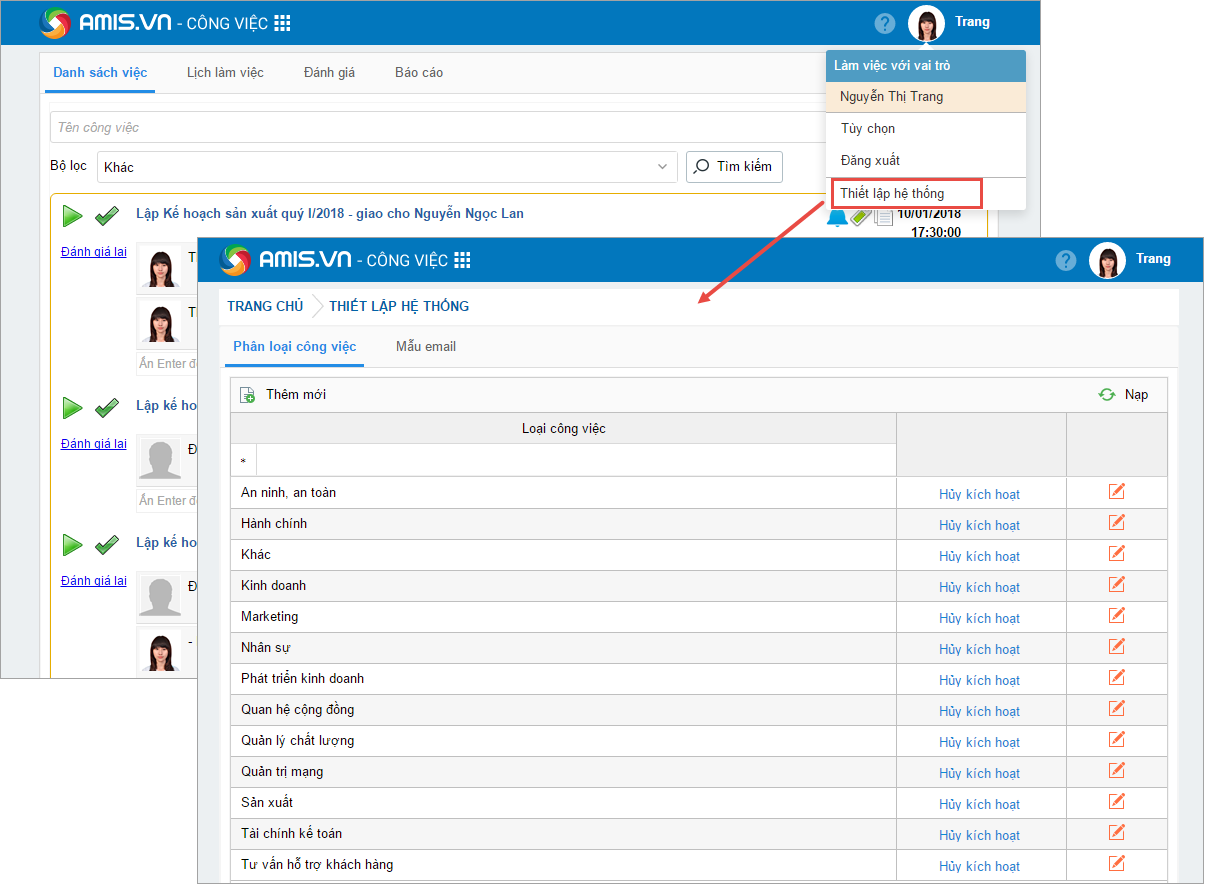Toggle Hủy kích hoạt for An ninh, an toàn
Viewport: 1207px width, 887px height.
pos(979,494)
